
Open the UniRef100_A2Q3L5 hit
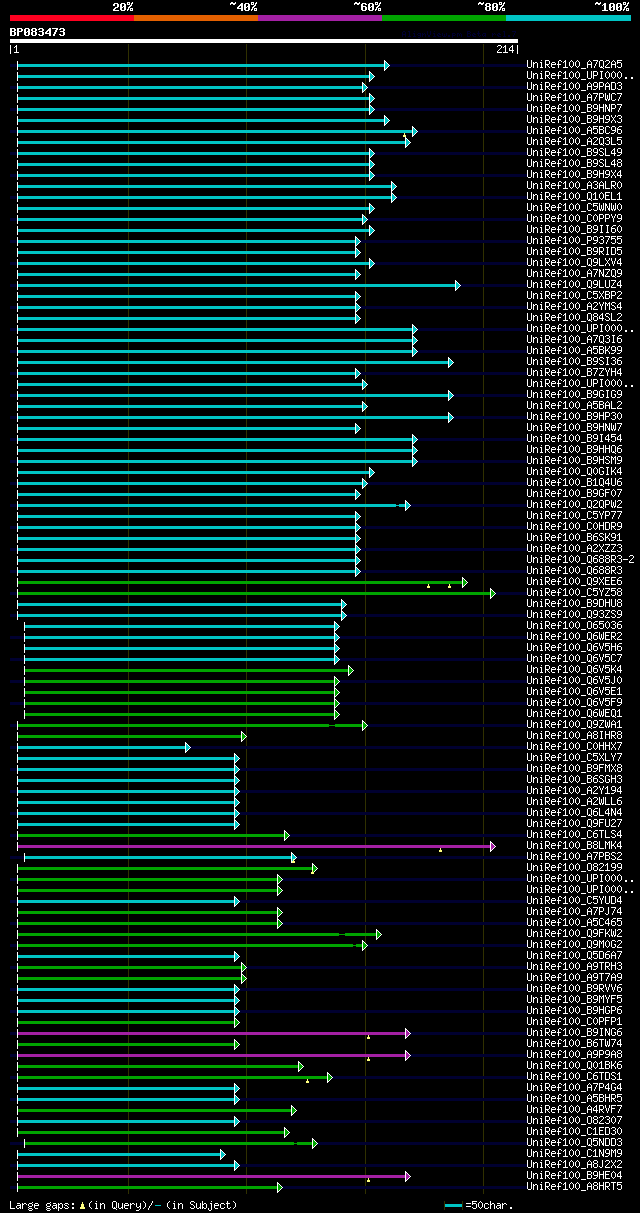pos(576,142)
